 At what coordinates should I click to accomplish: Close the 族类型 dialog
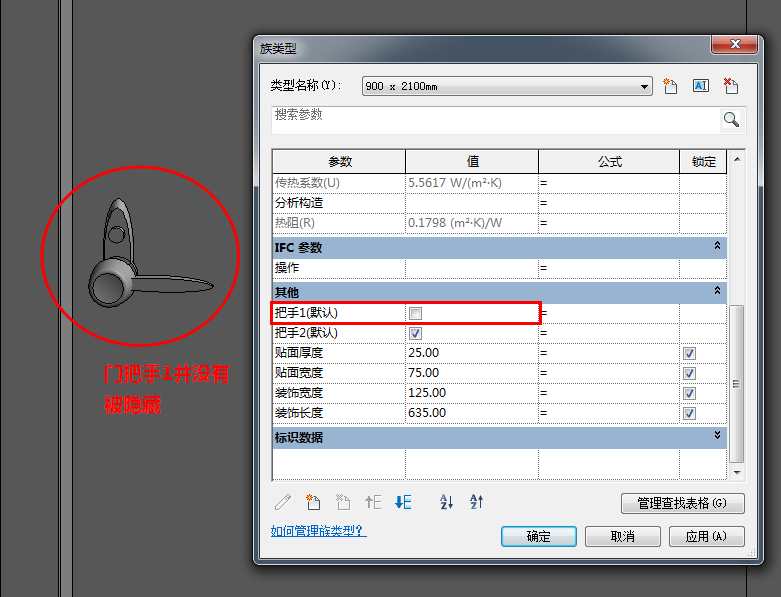click(x=735, y=44)
